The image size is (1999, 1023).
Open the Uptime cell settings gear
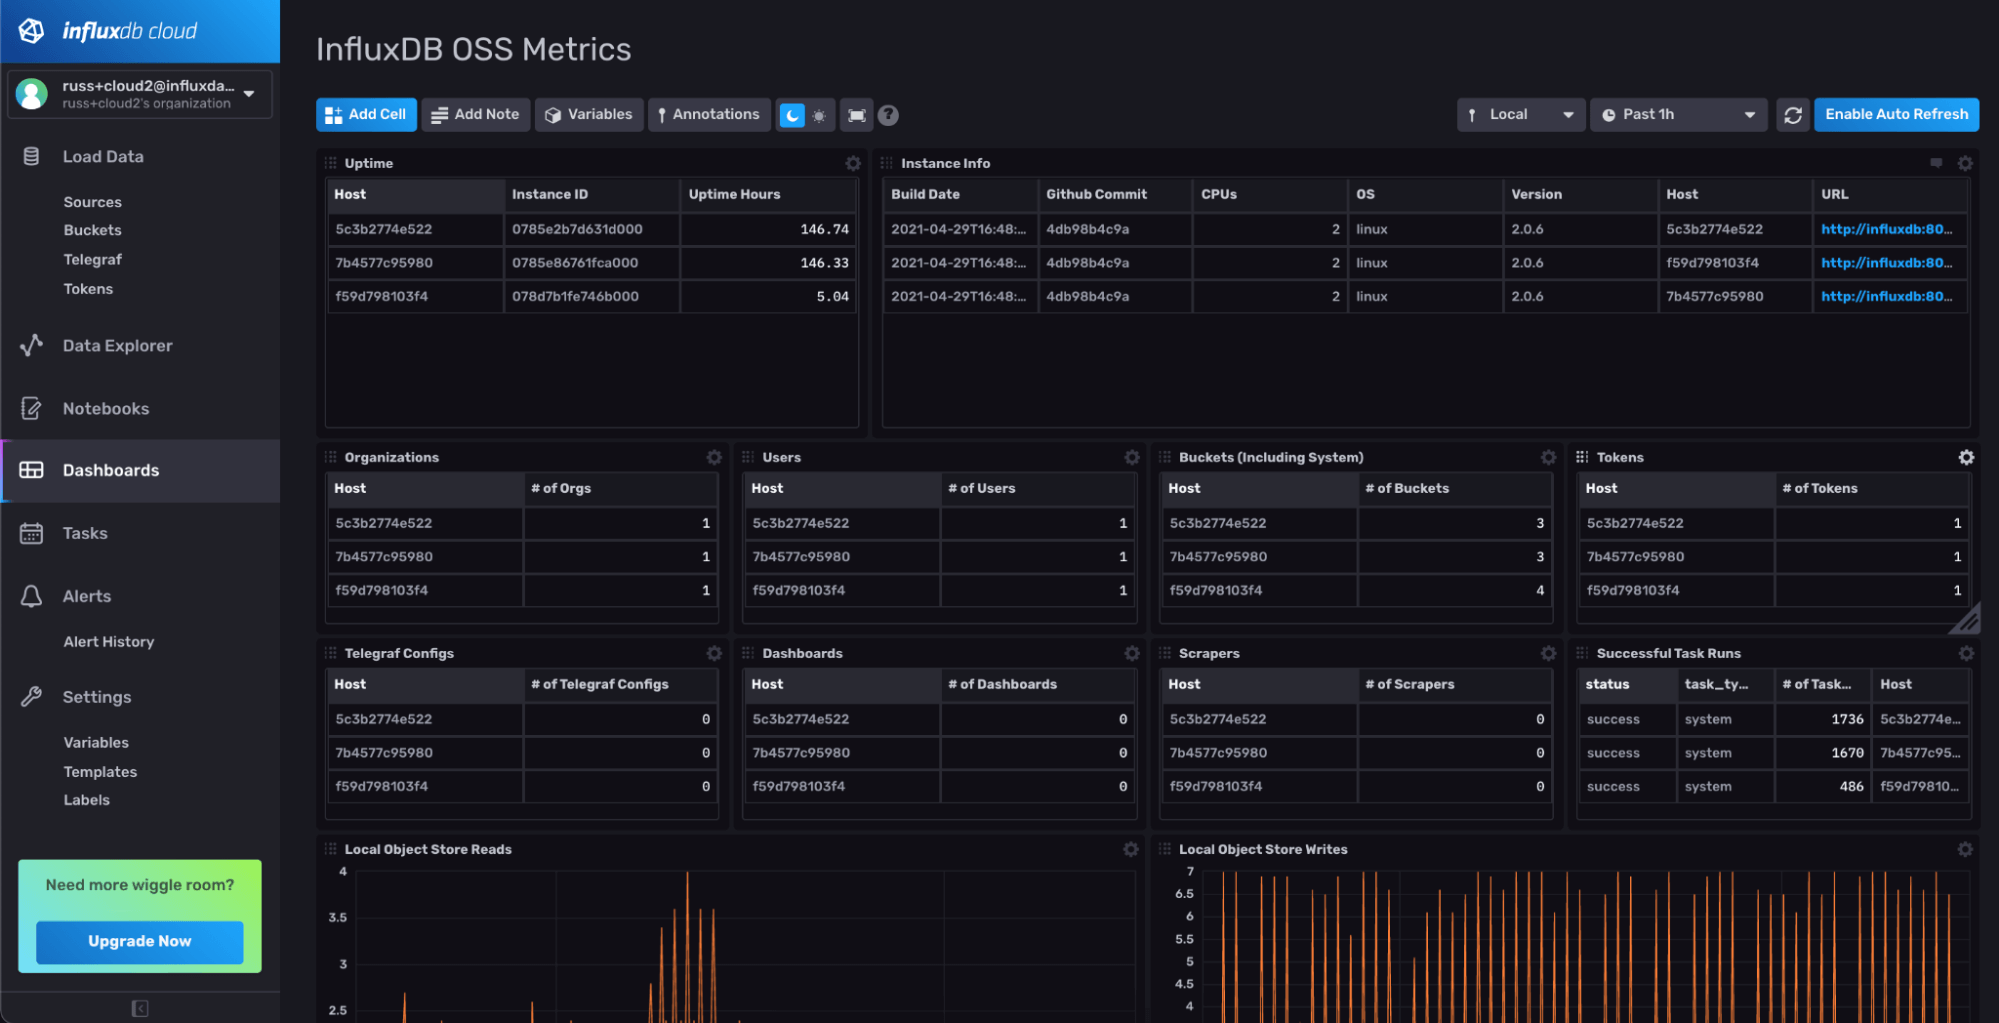click(852, 163)
